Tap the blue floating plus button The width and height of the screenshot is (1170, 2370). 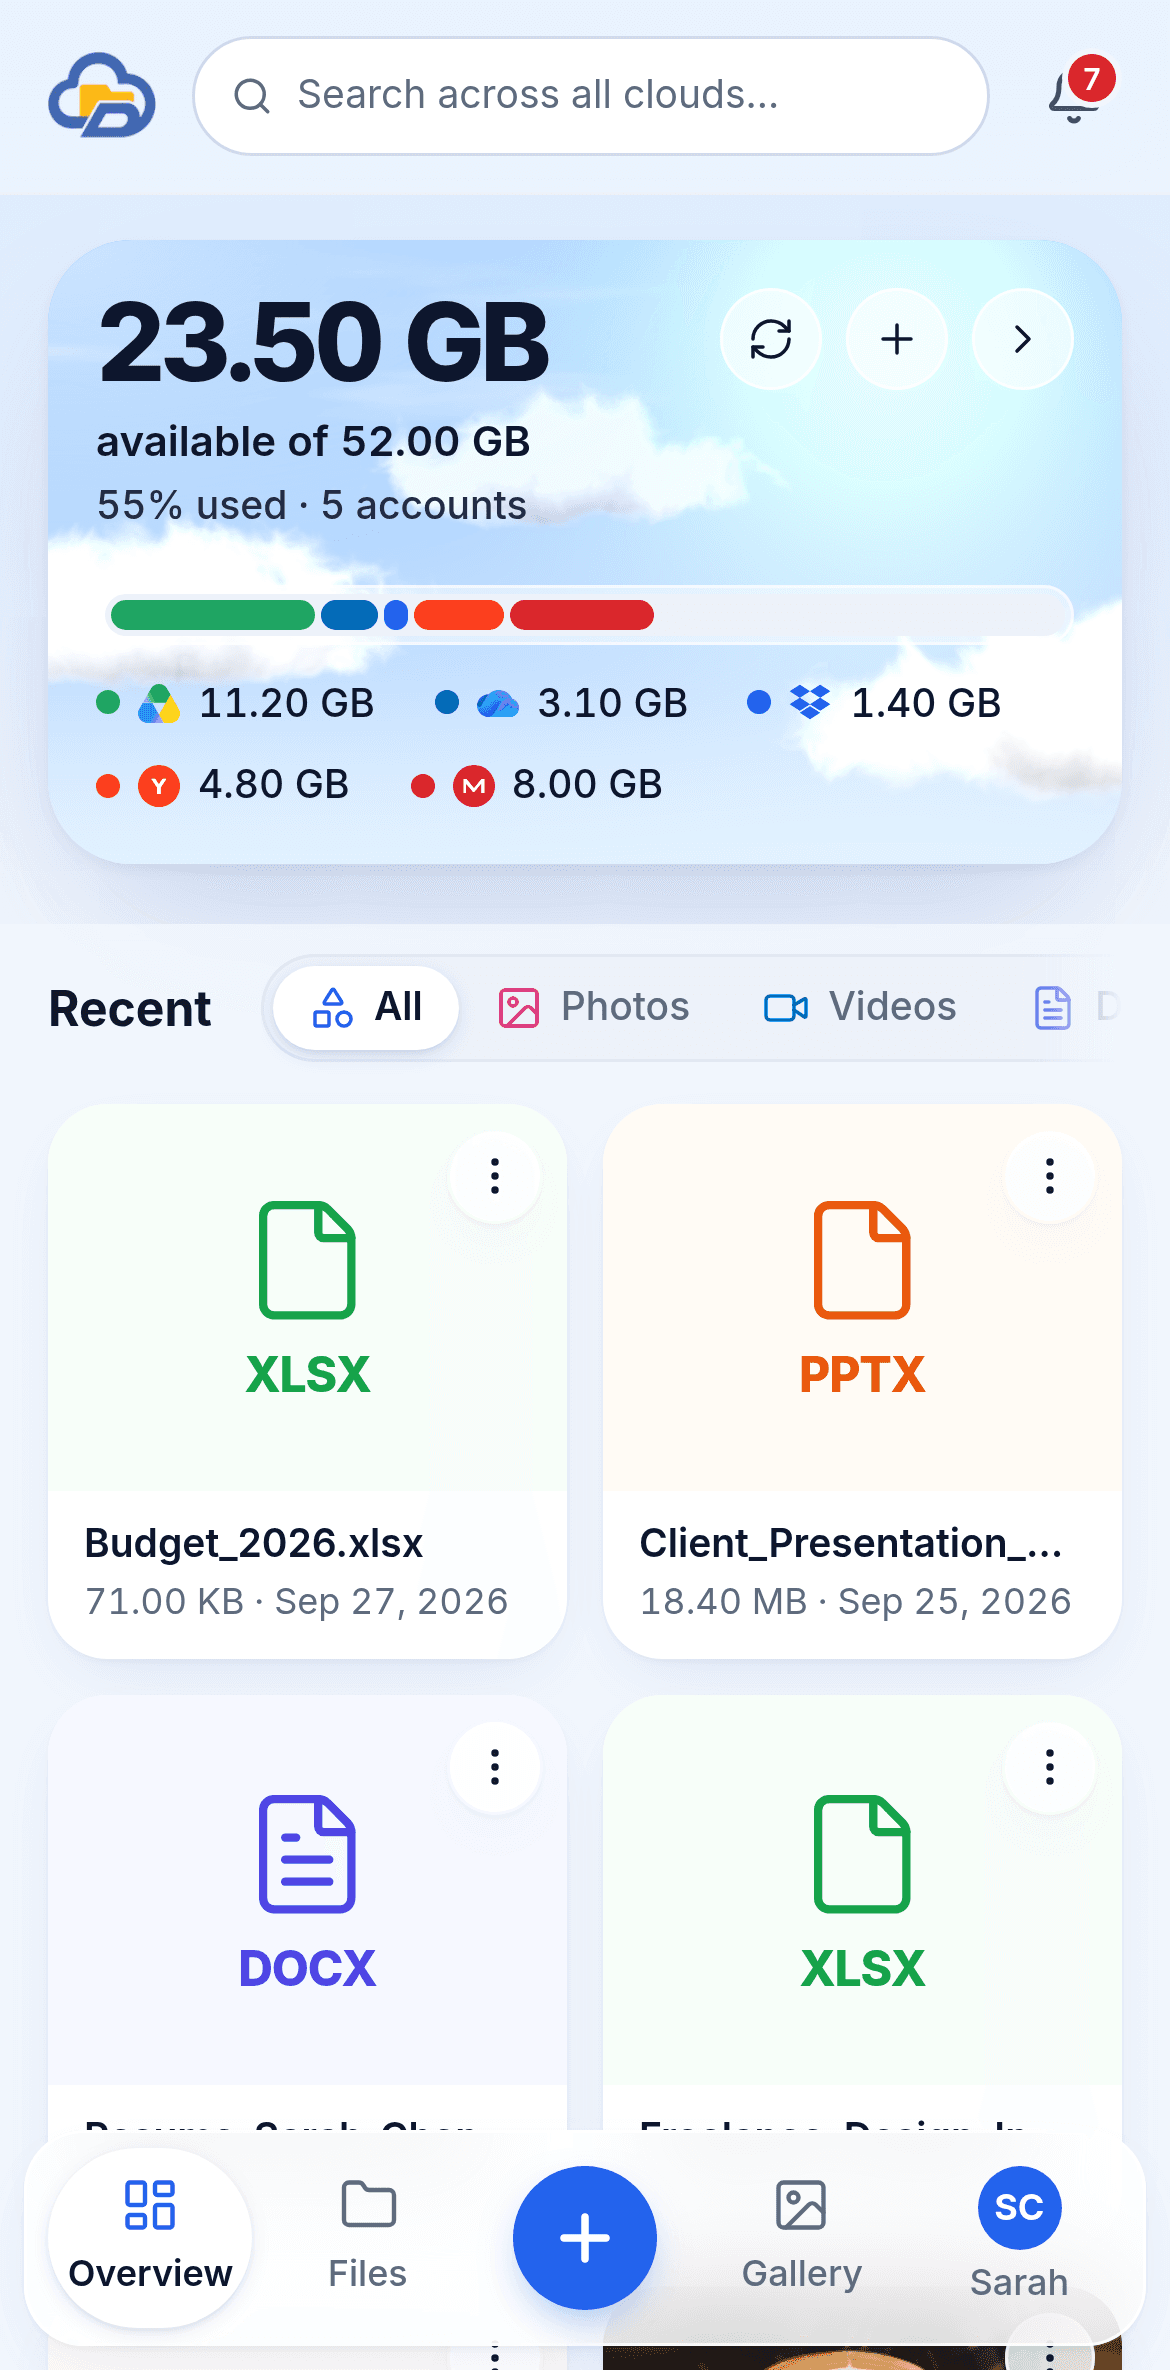pyautogui.click(x=585, y=2238)
